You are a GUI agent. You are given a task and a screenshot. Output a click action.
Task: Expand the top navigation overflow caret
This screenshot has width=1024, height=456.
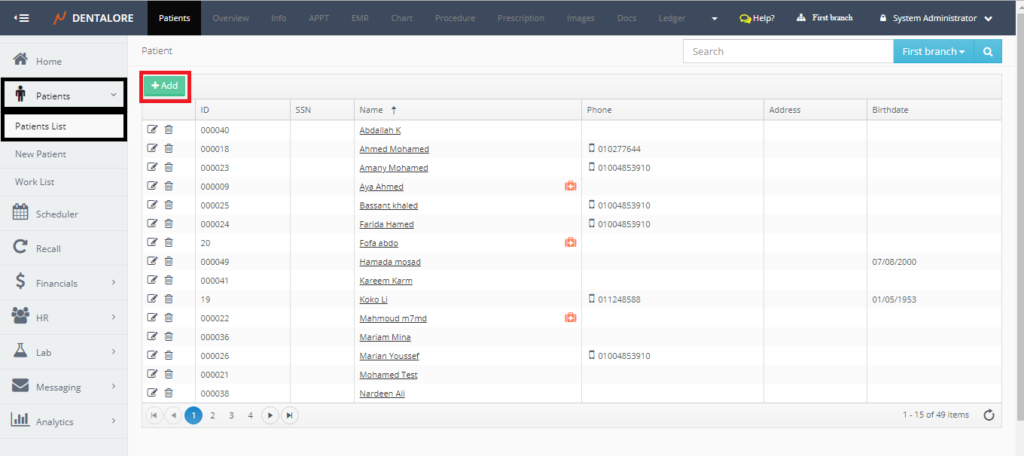[714, 19]
